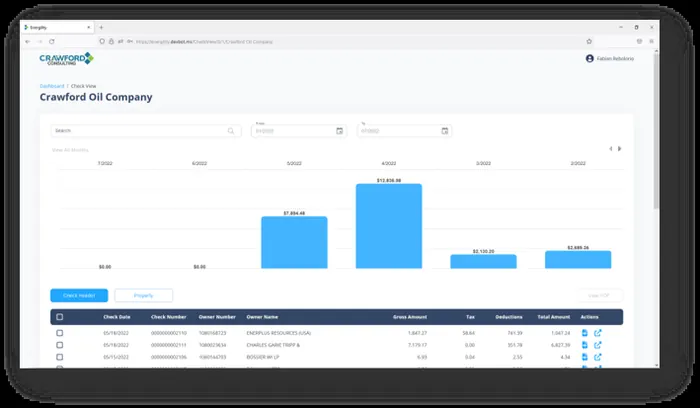Click the search magnifier icon
The width and height of the screenshot is (700, 408).
(231, 131)
